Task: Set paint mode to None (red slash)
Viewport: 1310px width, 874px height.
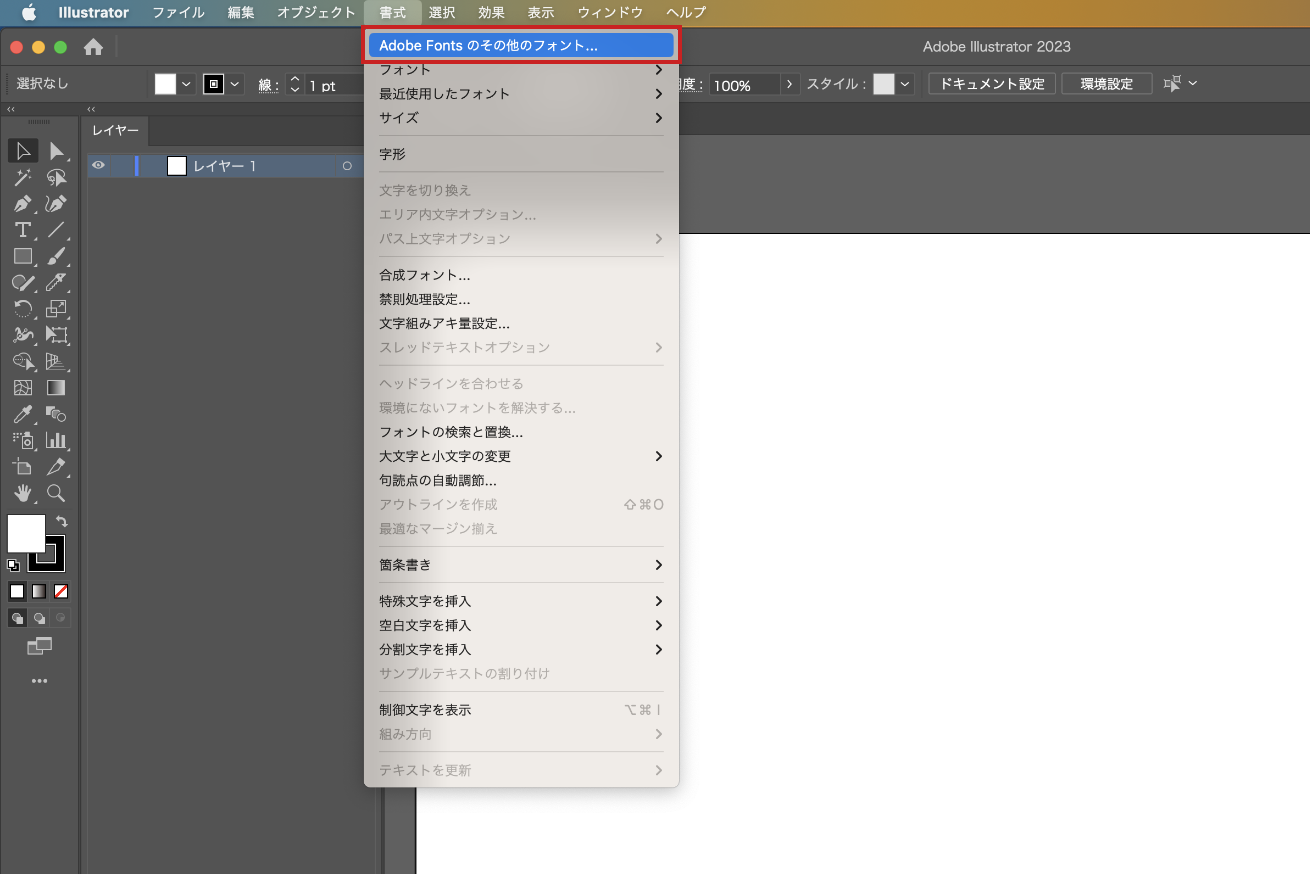Action: tap(61, 591)
